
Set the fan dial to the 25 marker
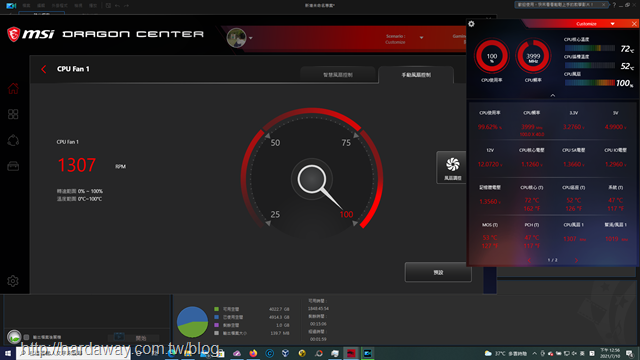pos(275,215)
